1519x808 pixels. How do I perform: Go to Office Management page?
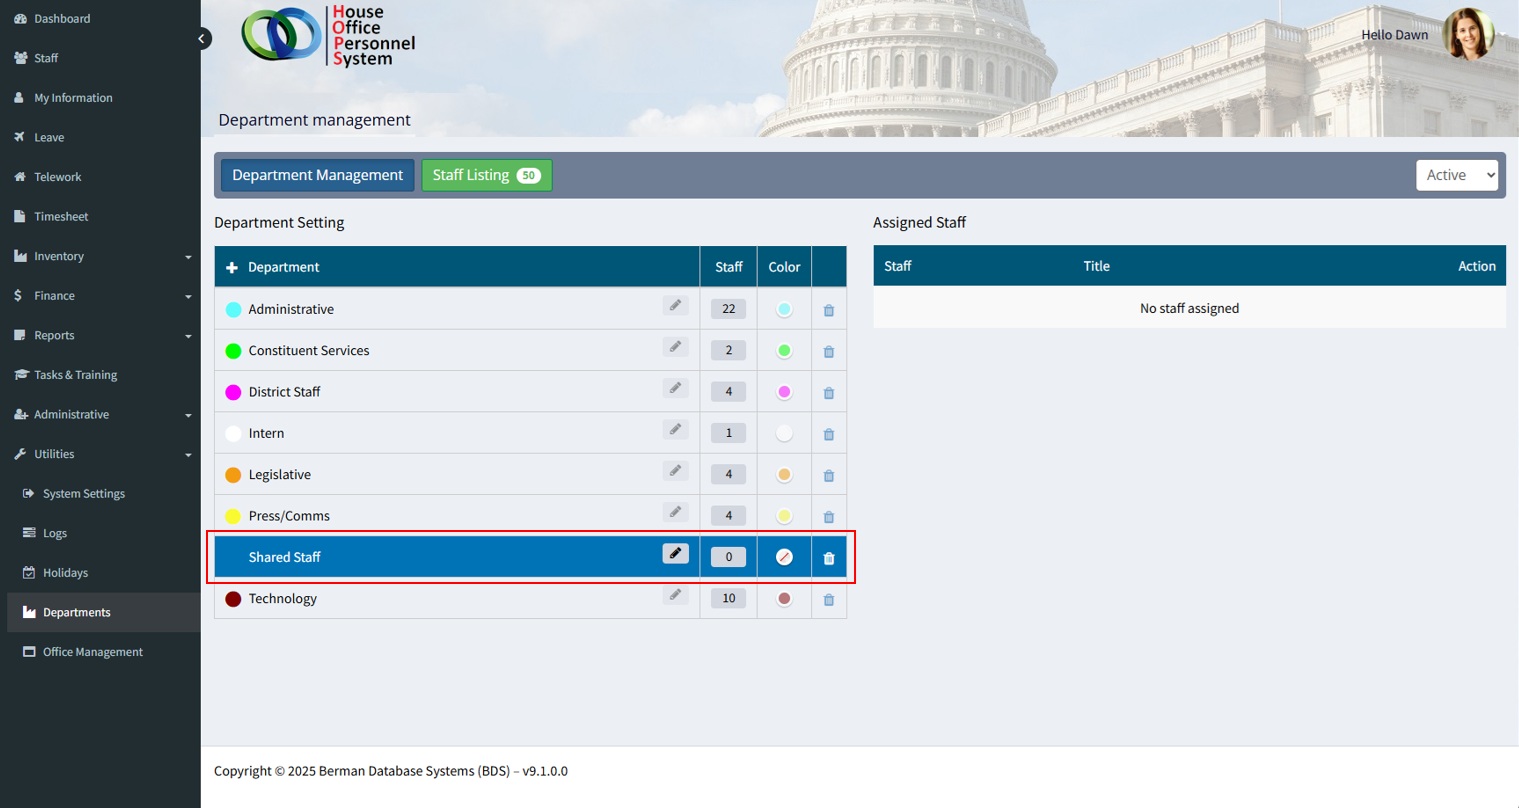point(92,652)
